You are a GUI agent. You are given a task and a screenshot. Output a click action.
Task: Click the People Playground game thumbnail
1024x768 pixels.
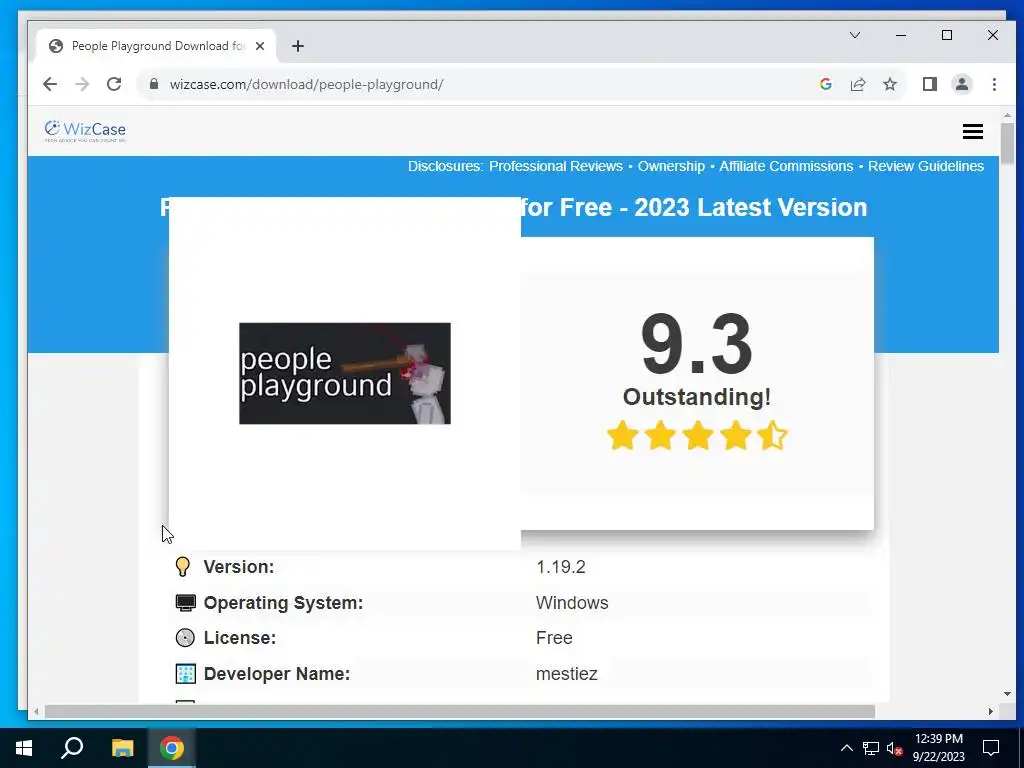(x=345, y=374)
